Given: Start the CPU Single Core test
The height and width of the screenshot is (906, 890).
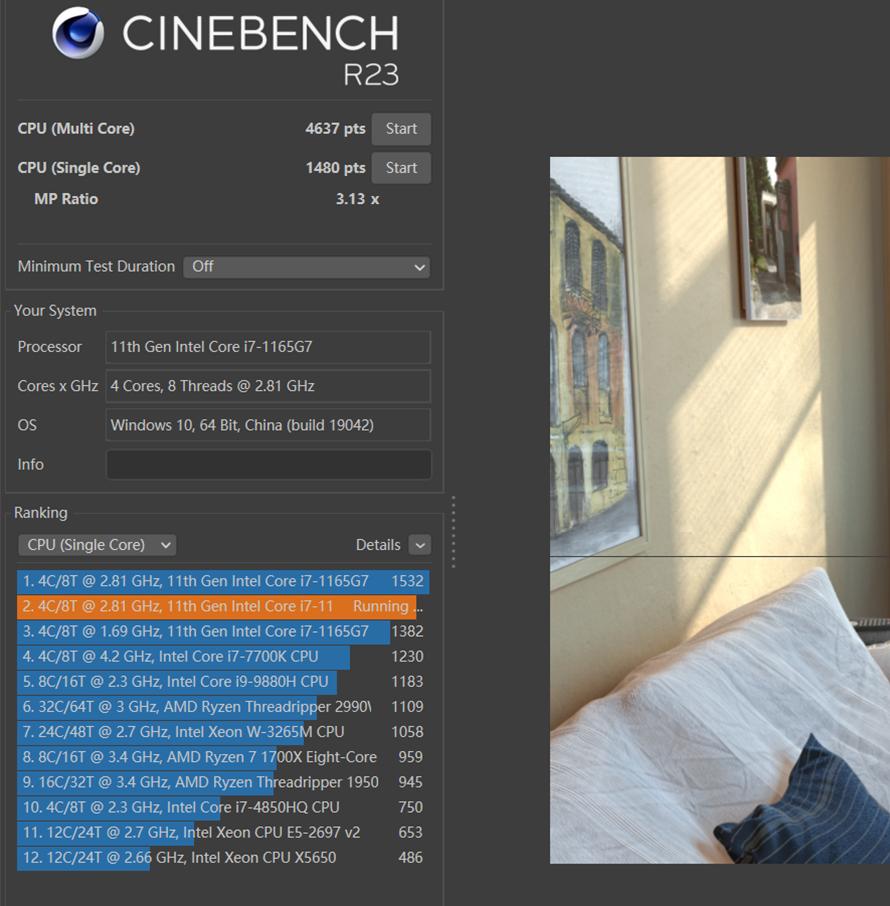Looking at the screenshot, I should tap(401, 168).
